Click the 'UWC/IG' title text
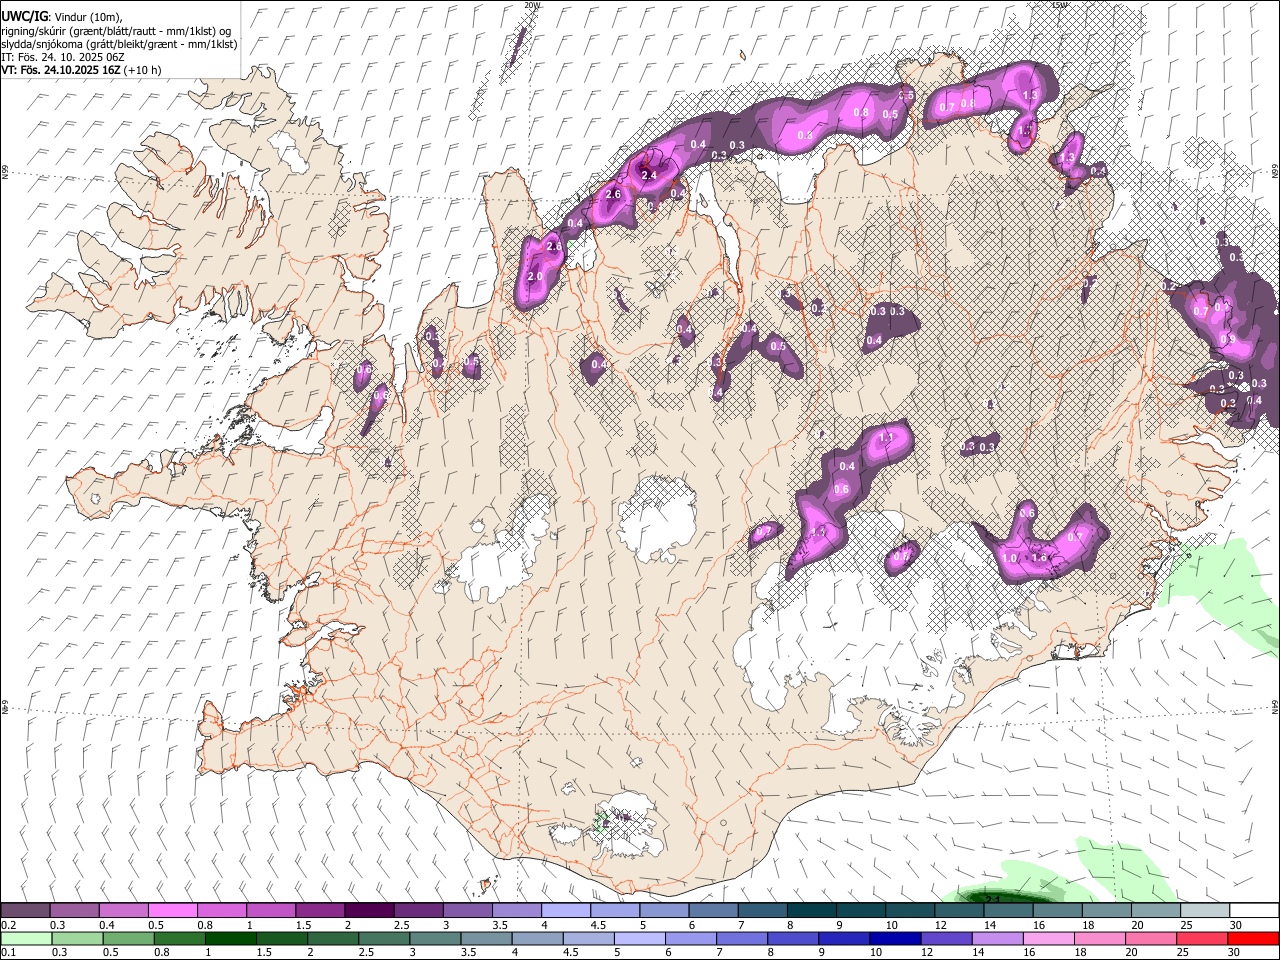Screen dimensions: 1280x960 [x=24, y=16]
